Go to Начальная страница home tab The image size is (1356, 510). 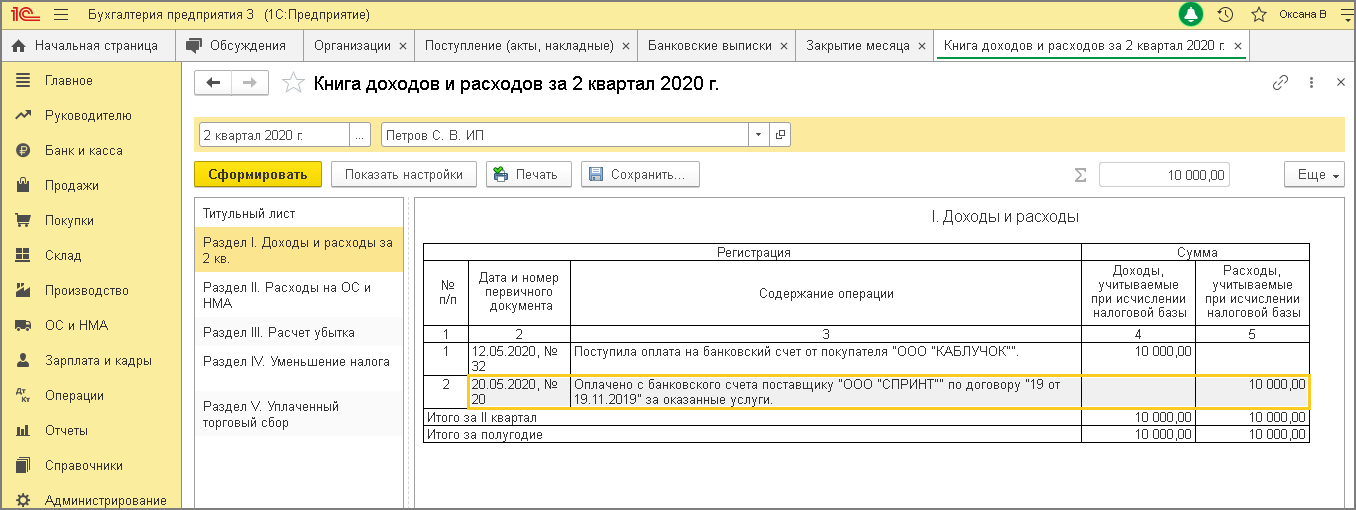[87, 45]
